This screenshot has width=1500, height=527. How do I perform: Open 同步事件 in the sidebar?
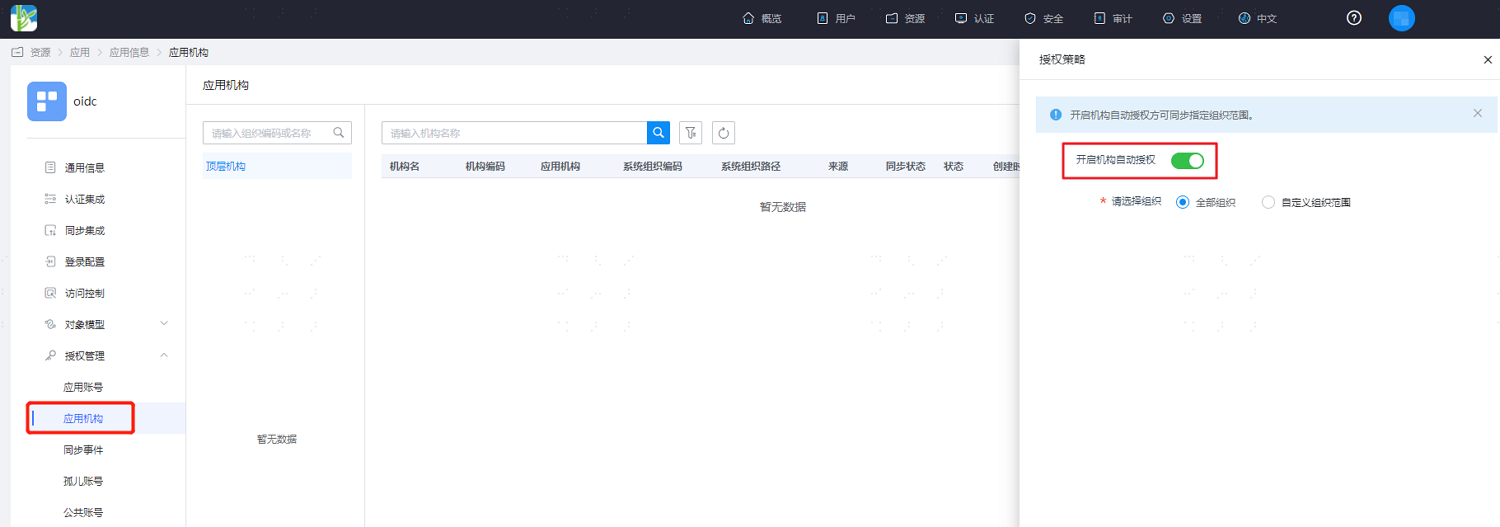83,450
